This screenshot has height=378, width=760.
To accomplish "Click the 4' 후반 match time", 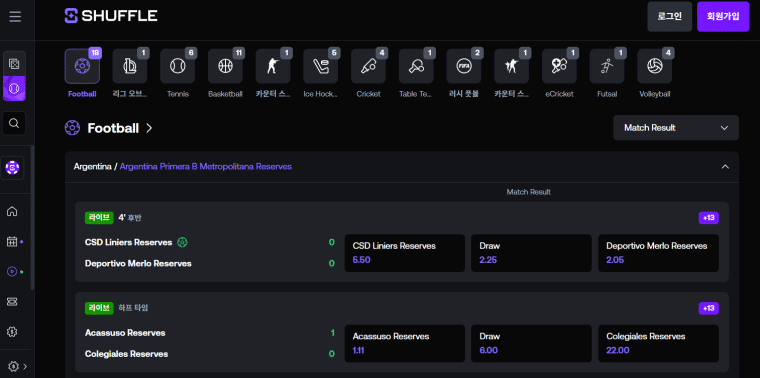I will 130,218.
